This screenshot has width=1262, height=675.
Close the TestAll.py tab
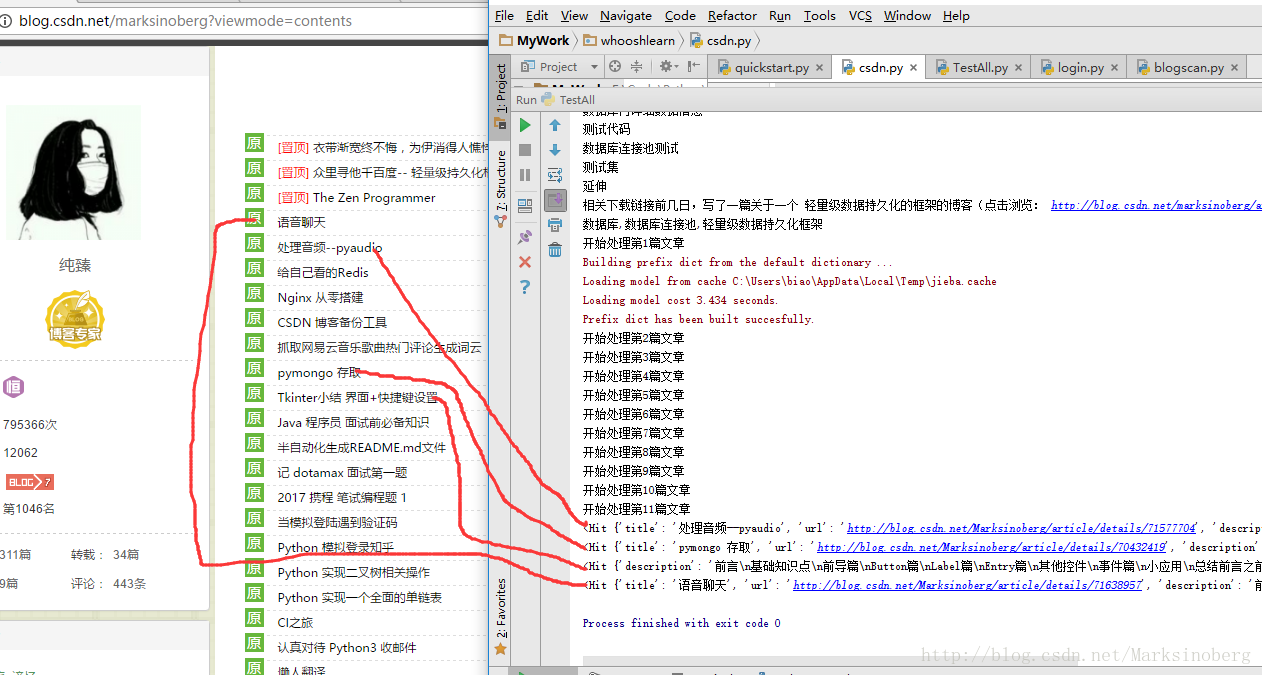pos(1018,68)
